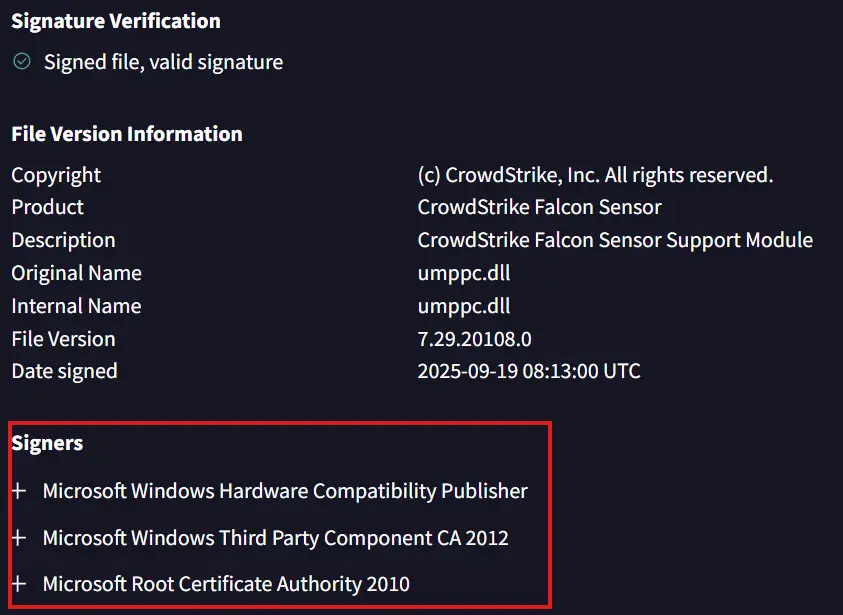The width and height of the screenshot is (843, 615).
Task: Click the Original Name value umppc.dll
Action: pos(464,273)
